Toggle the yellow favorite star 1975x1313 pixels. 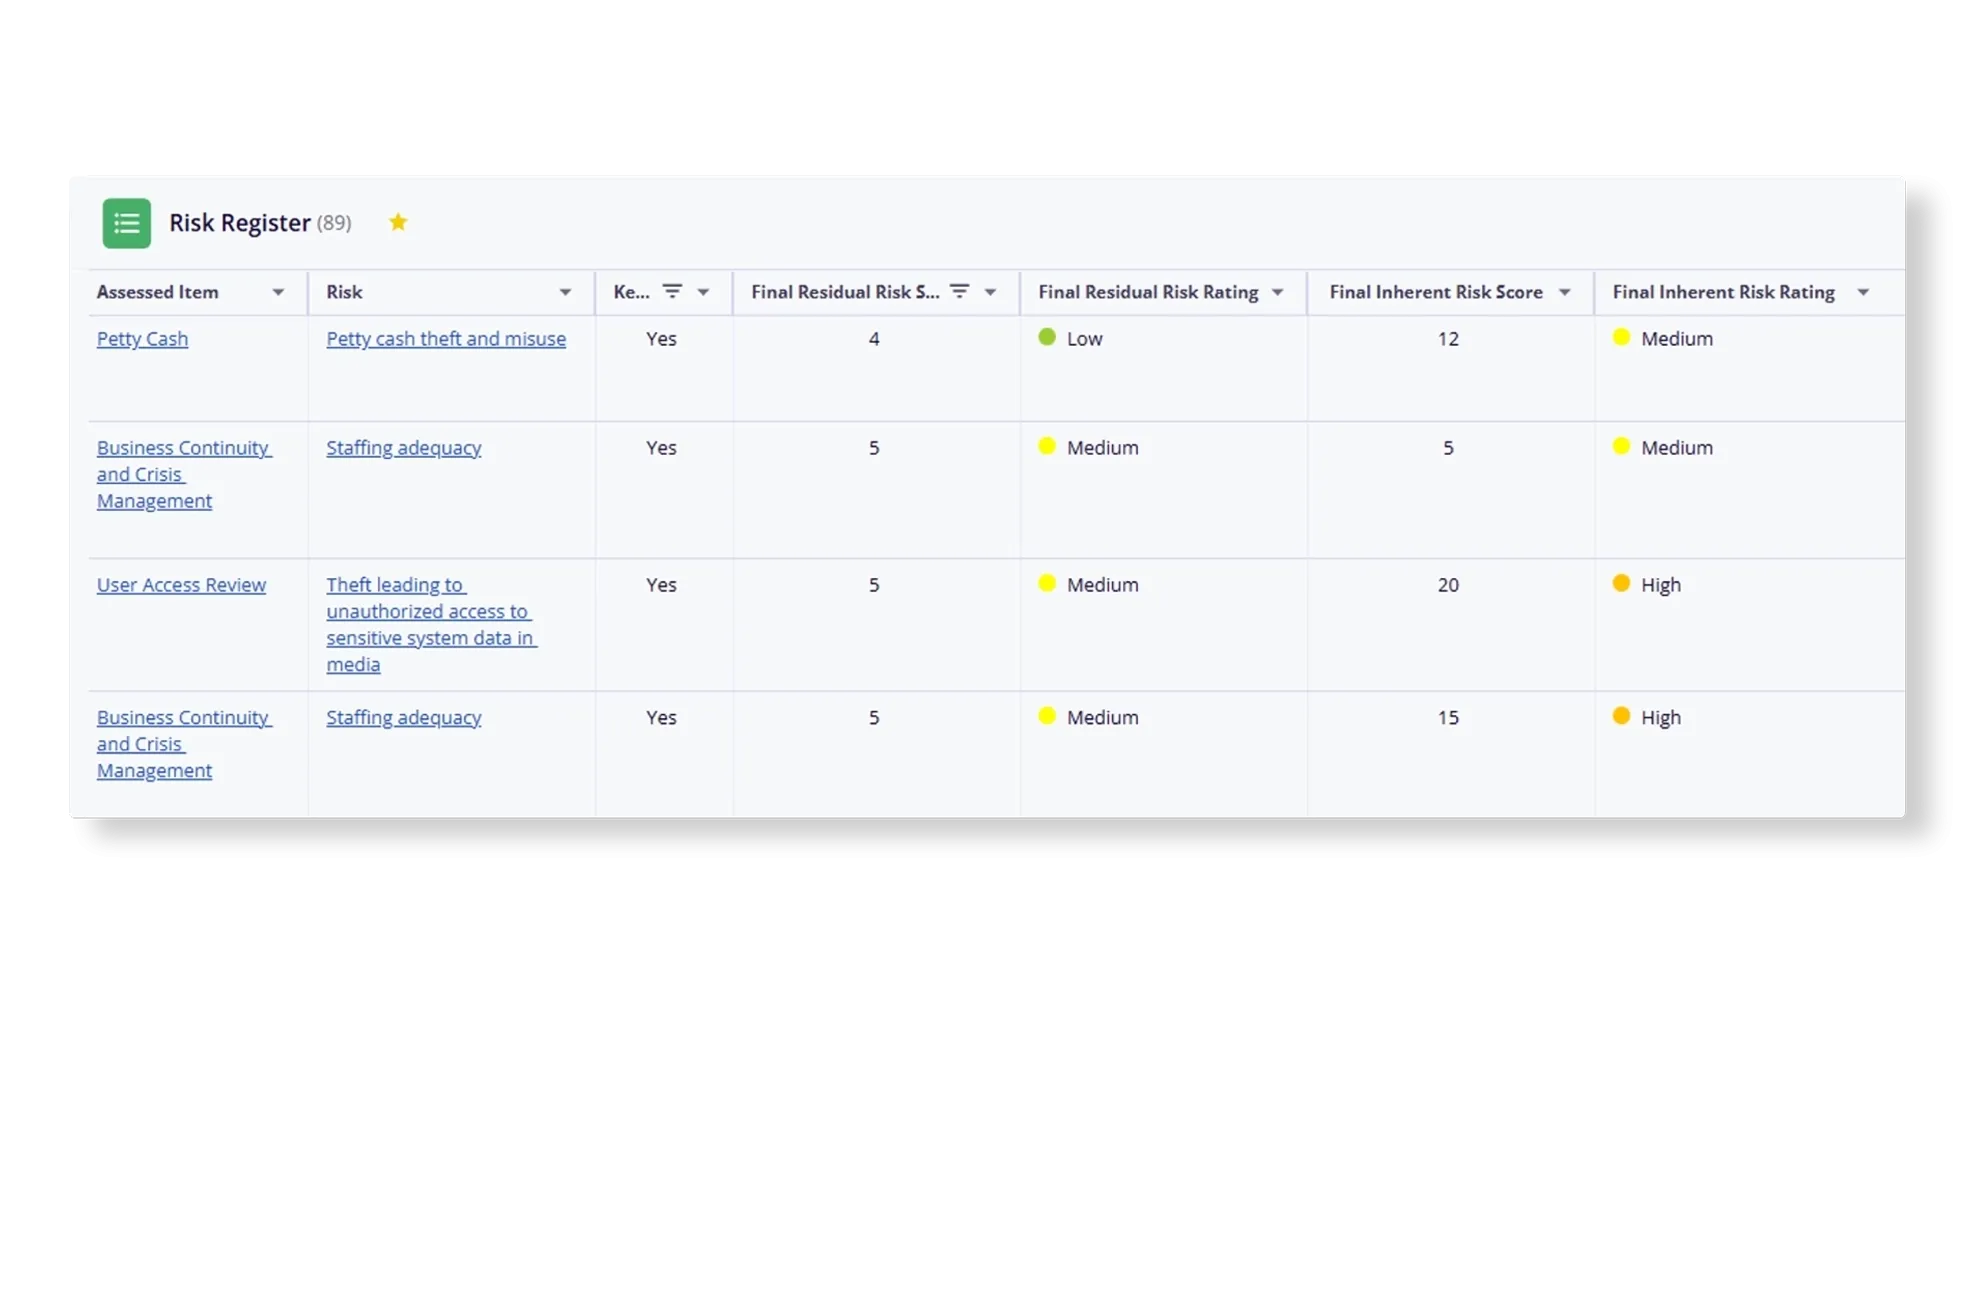398,222
